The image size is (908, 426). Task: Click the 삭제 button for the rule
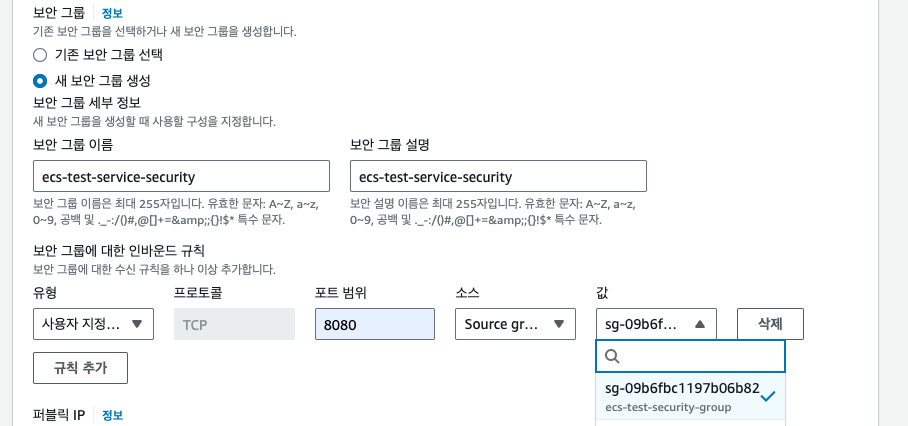pos(770,324)
